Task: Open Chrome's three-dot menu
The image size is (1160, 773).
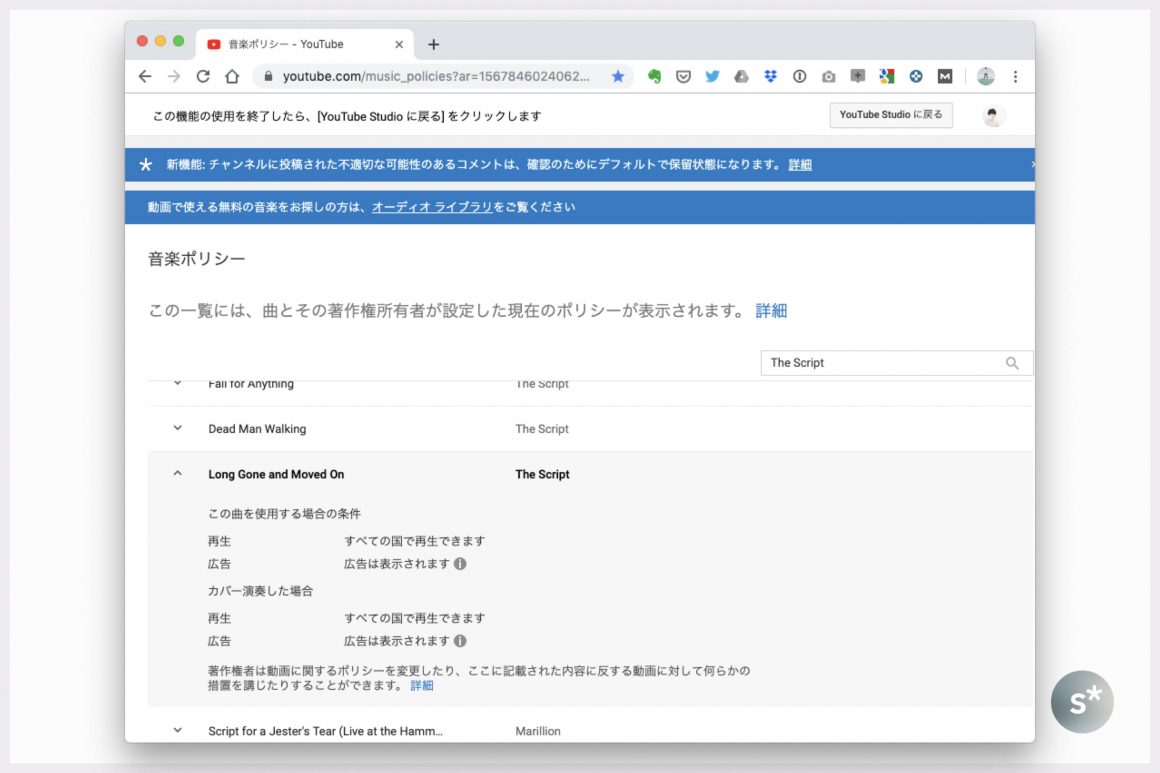Action: (x=1015, y=76)
